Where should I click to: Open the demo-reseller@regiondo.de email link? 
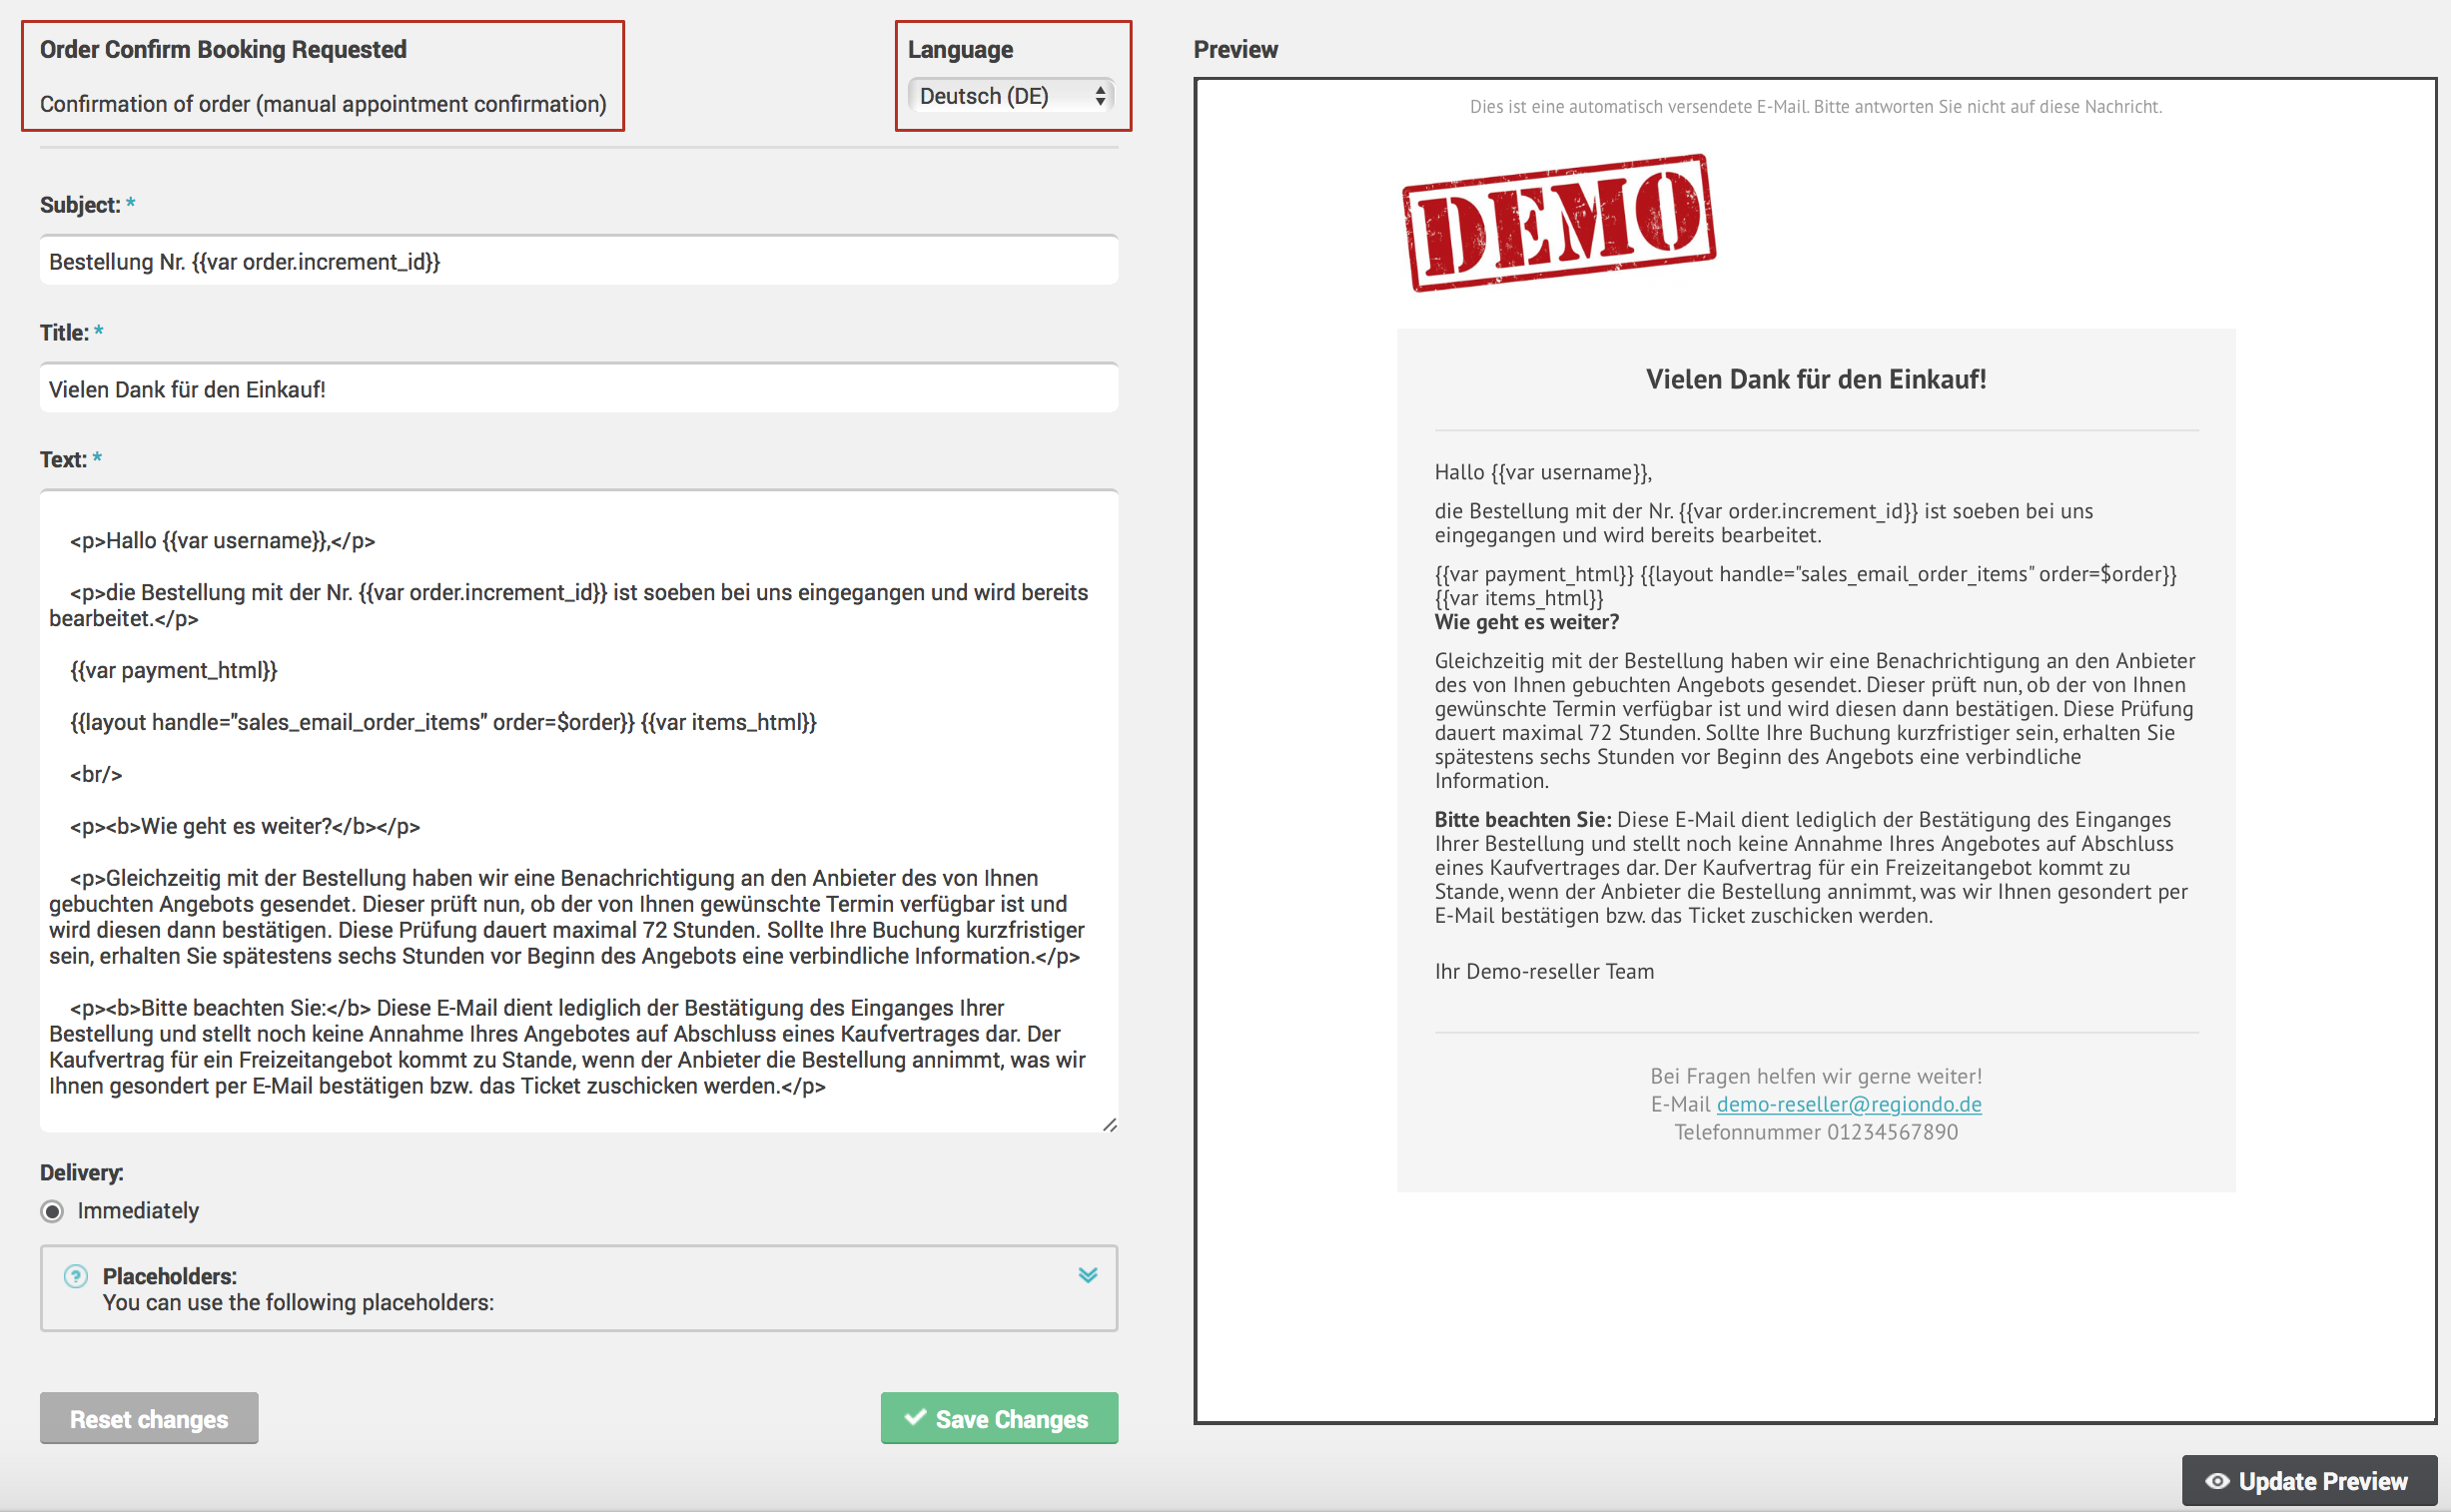point(1849,1104)
